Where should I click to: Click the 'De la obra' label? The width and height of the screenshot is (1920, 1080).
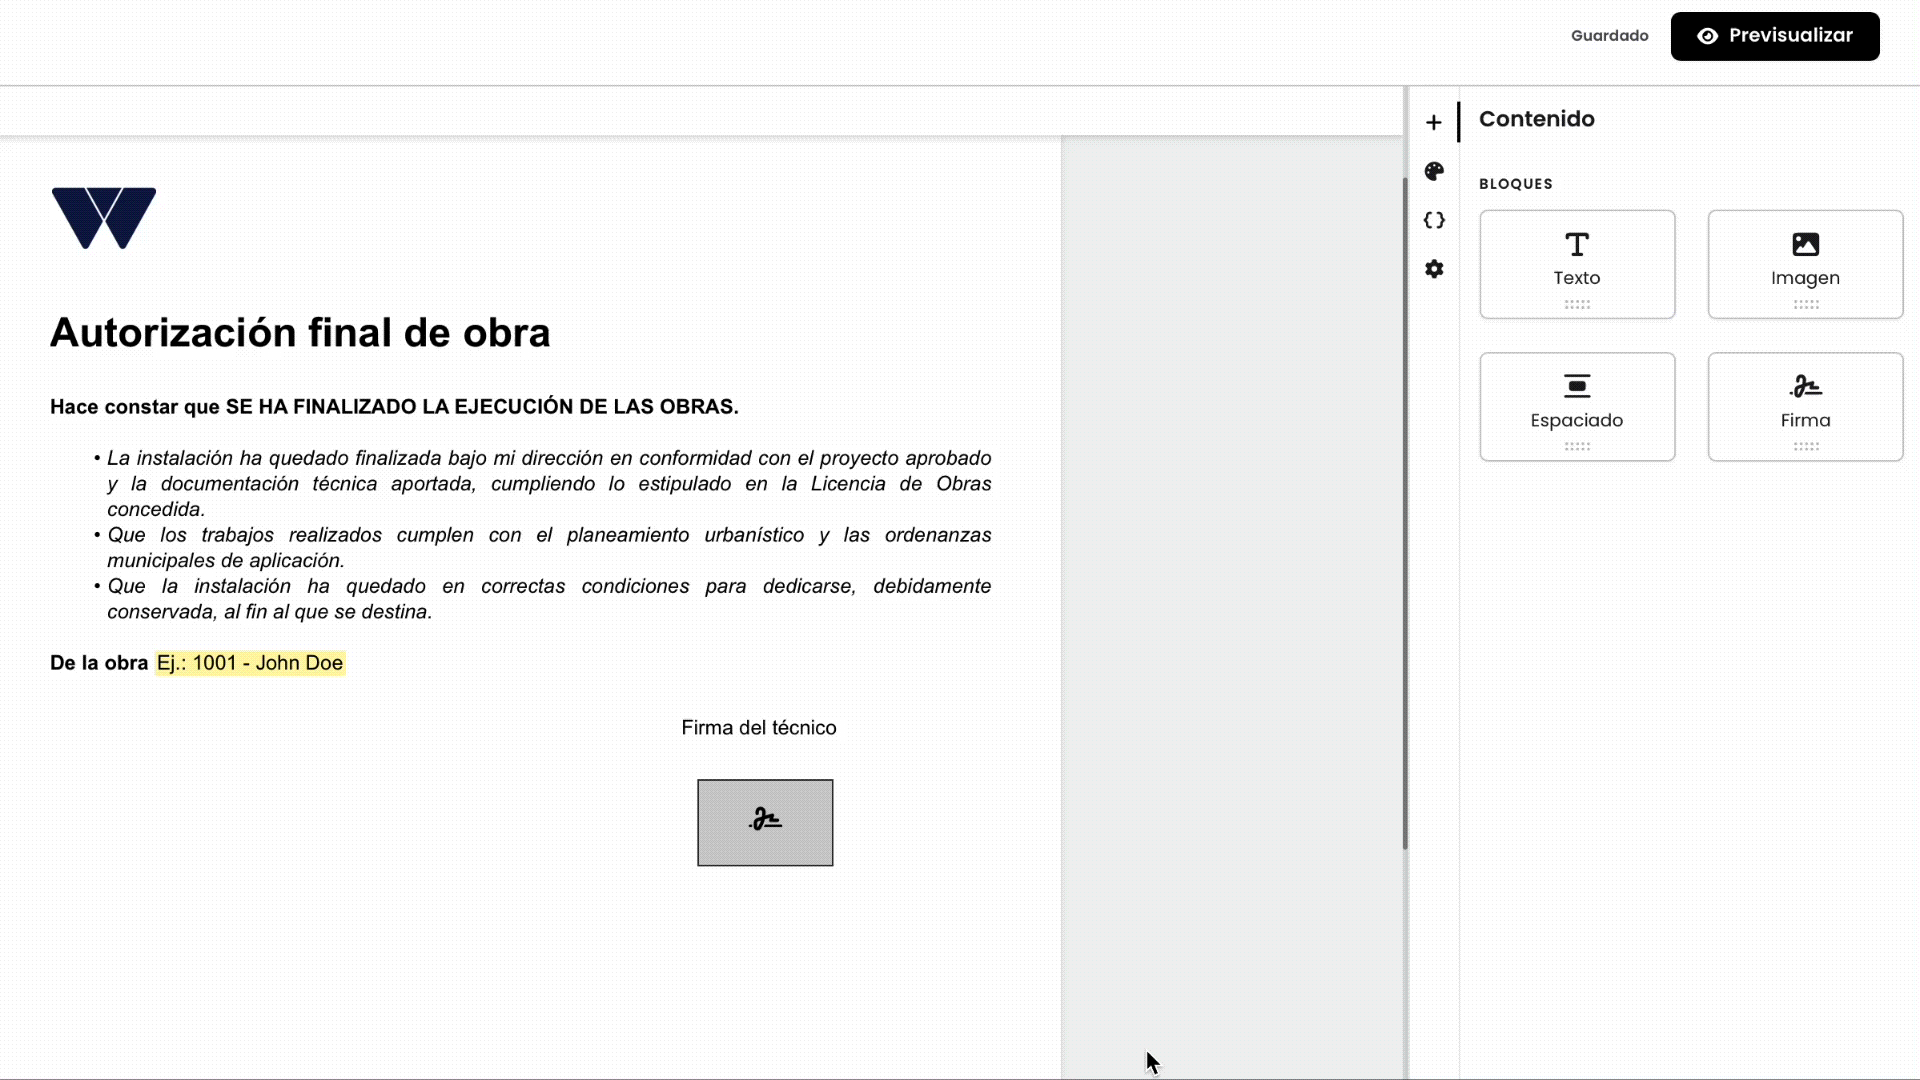coord(99,663)
